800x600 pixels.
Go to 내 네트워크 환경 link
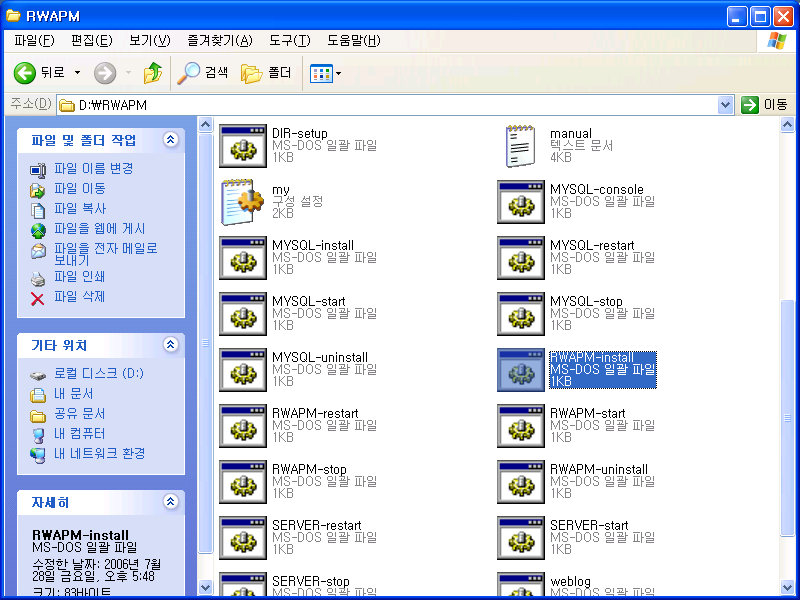coord(99,453)
